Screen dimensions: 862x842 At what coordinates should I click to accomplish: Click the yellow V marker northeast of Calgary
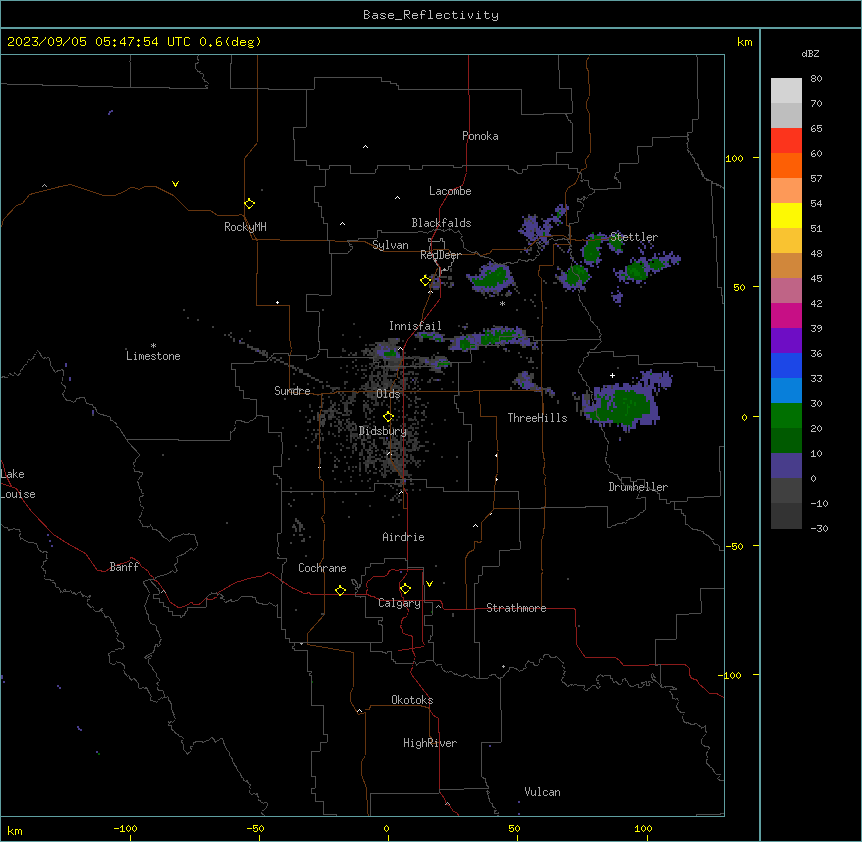pyautogui.click(x=429, y=584)
